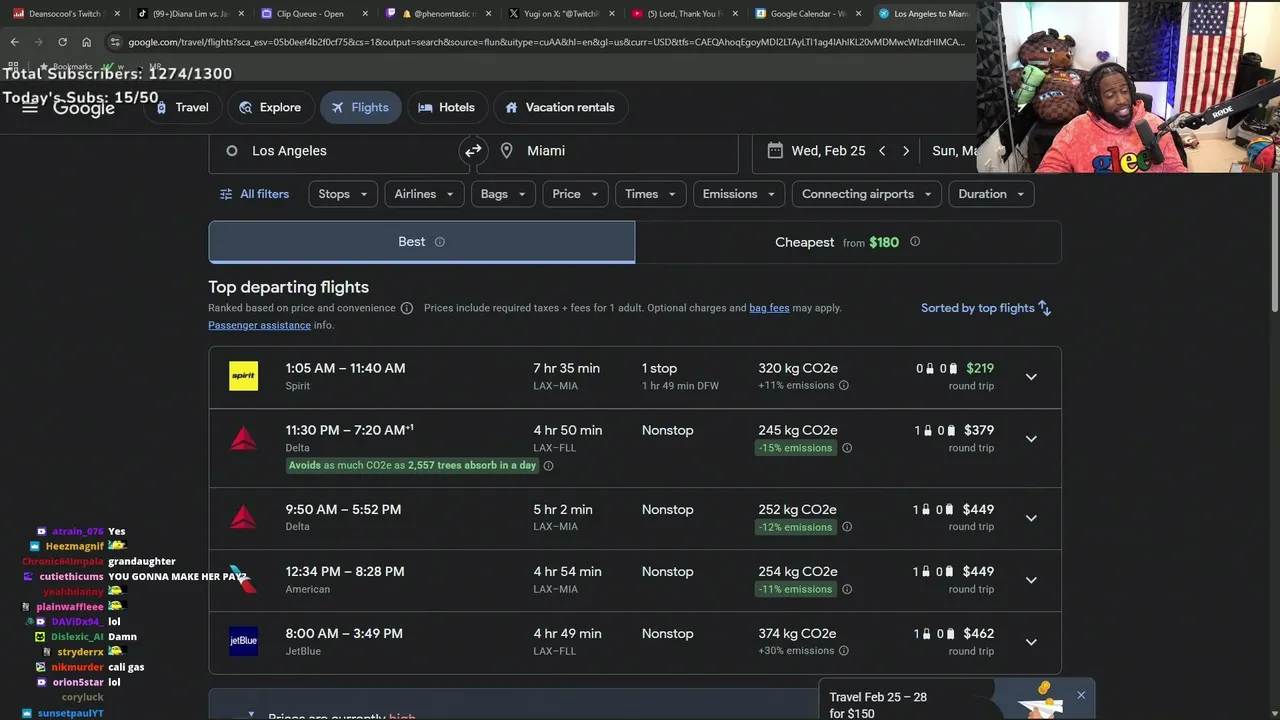
Task: Select the Flights tab
Action: 360,107
